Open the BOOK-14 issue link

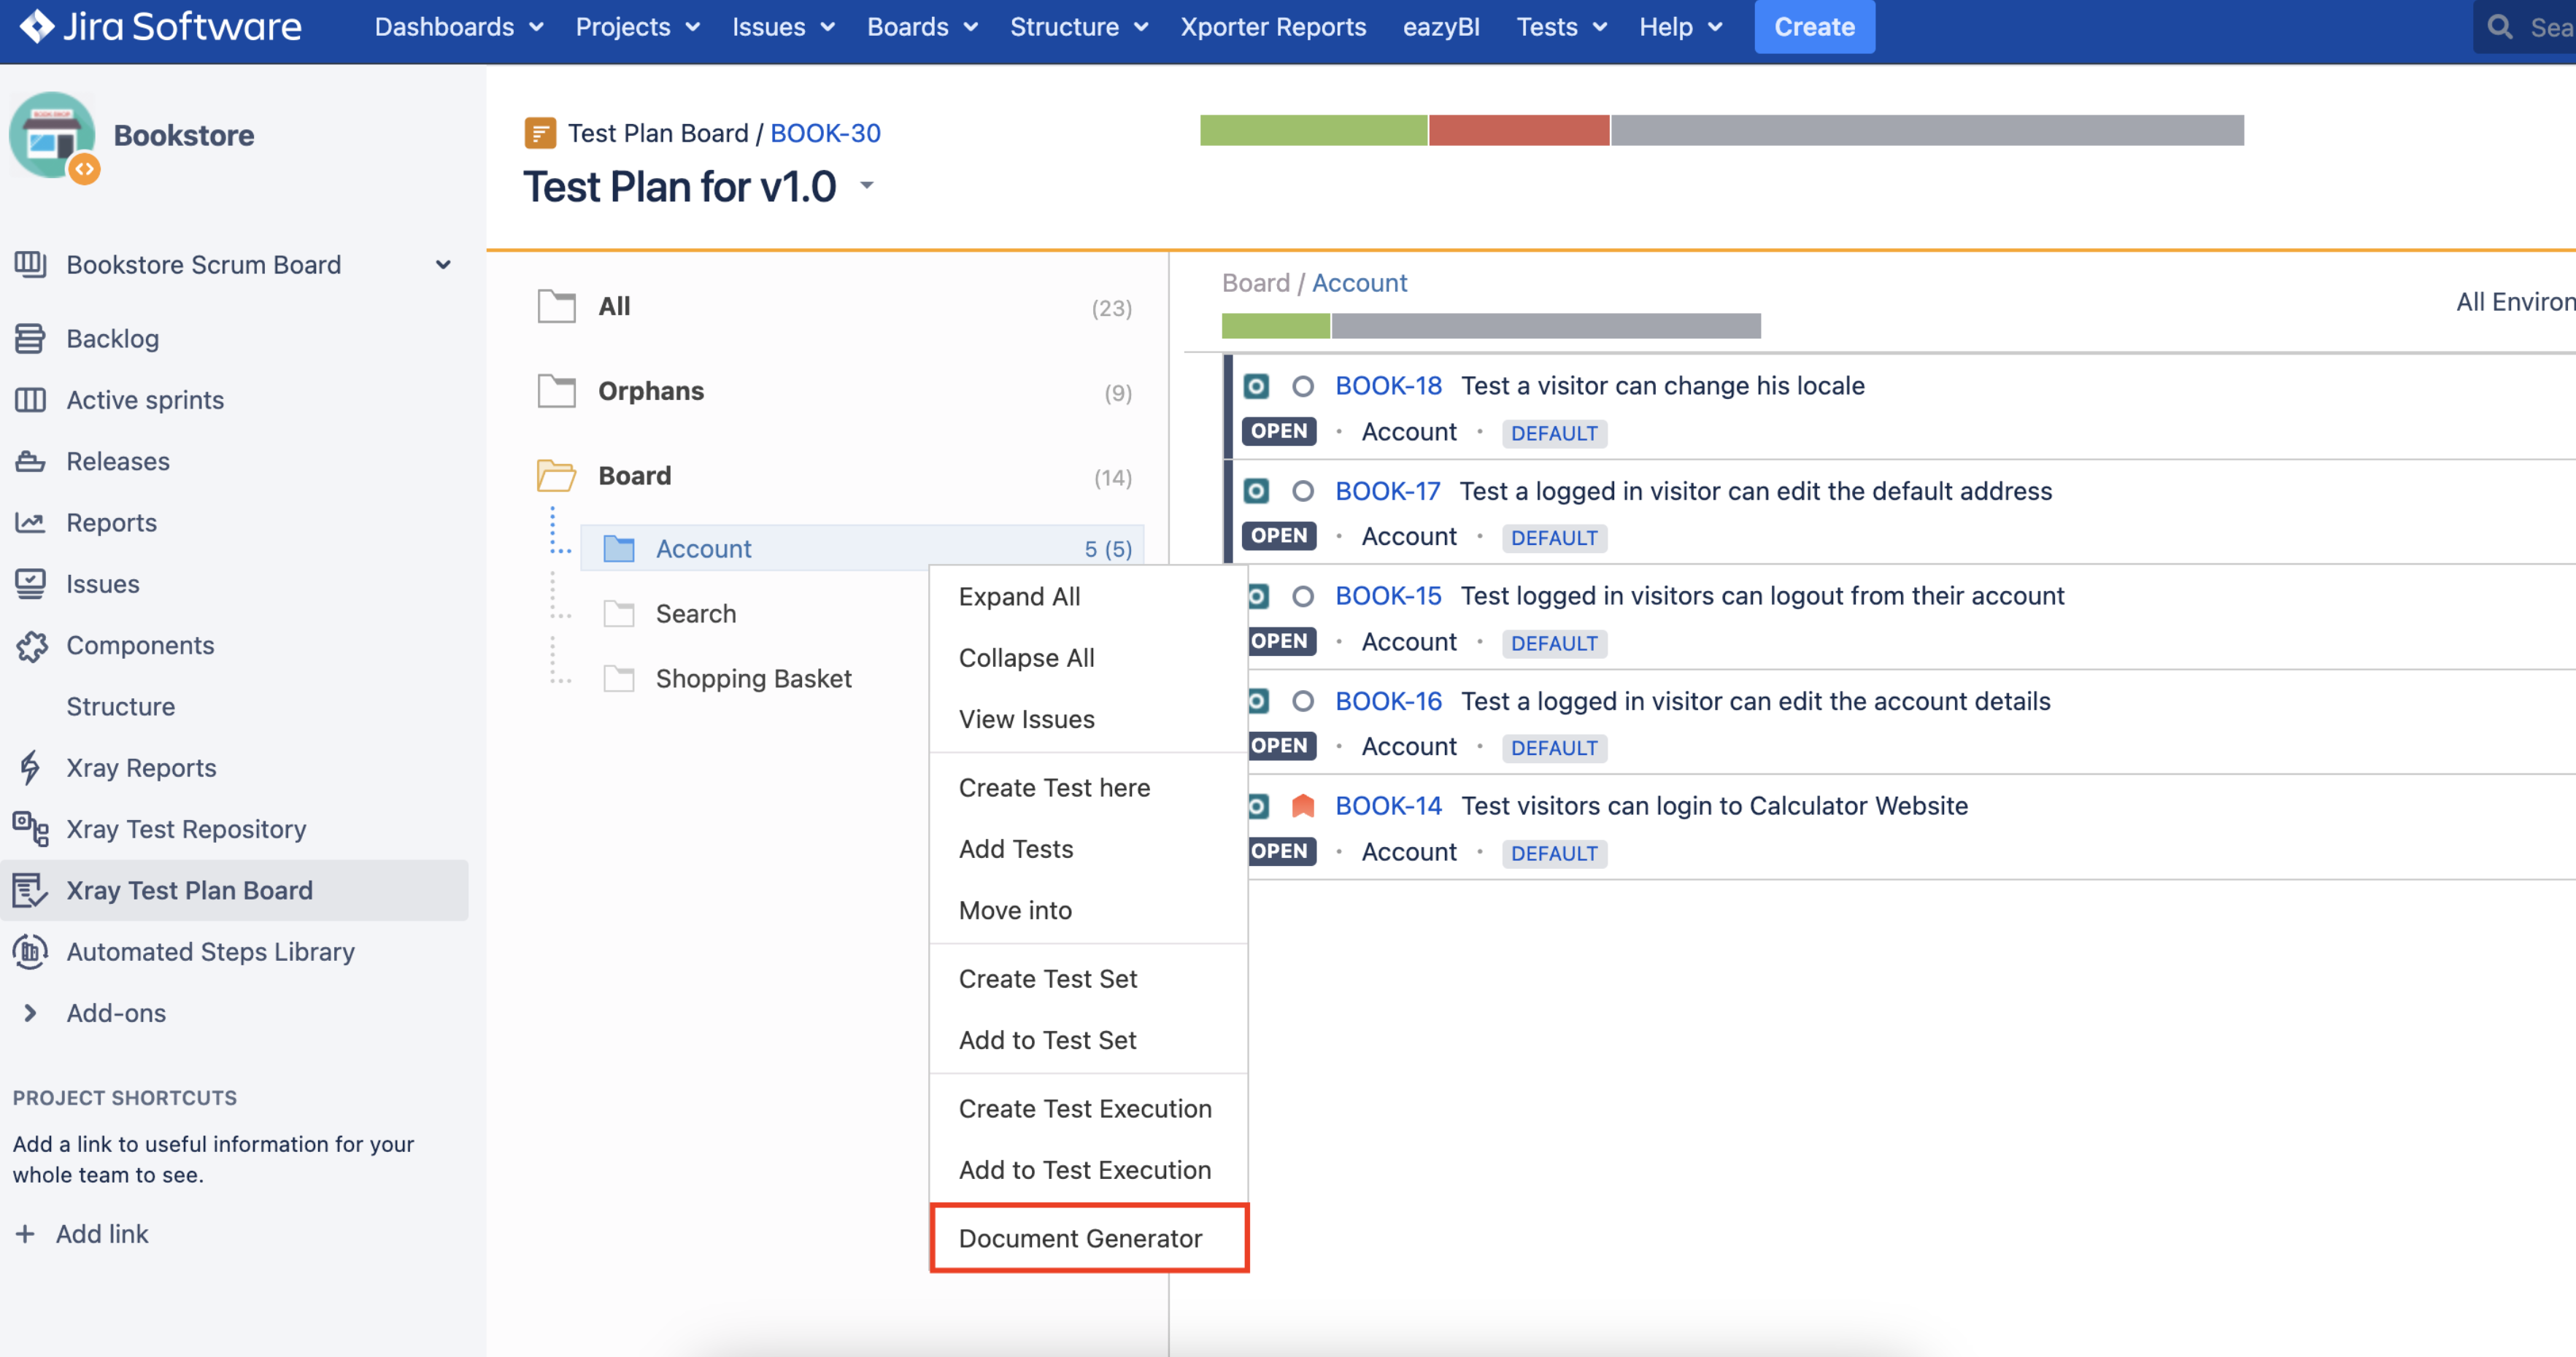coord(1388,805)
